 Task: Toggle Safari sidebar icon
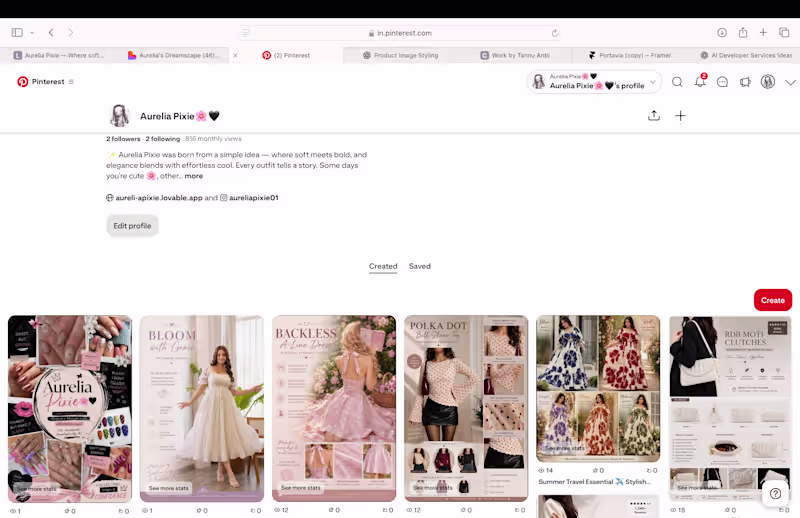[x=17, y=33]
